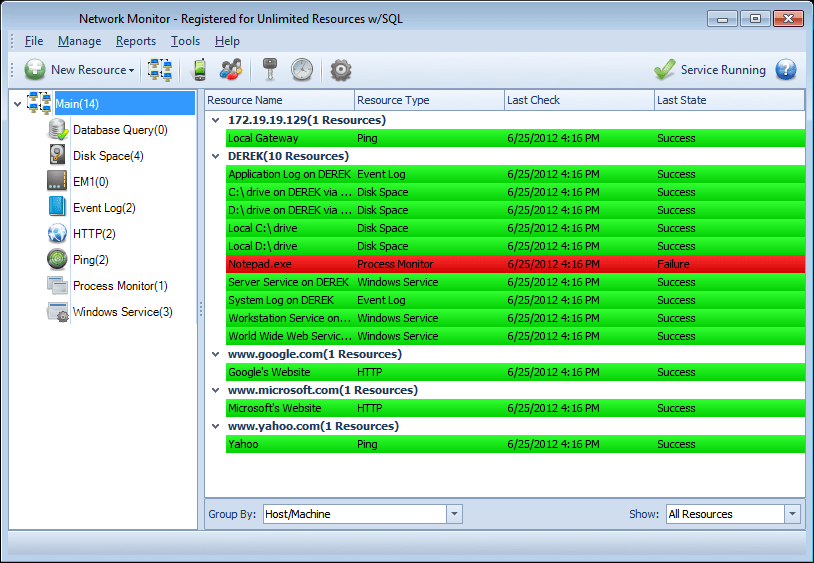Click the Ping radar icon

57,259
